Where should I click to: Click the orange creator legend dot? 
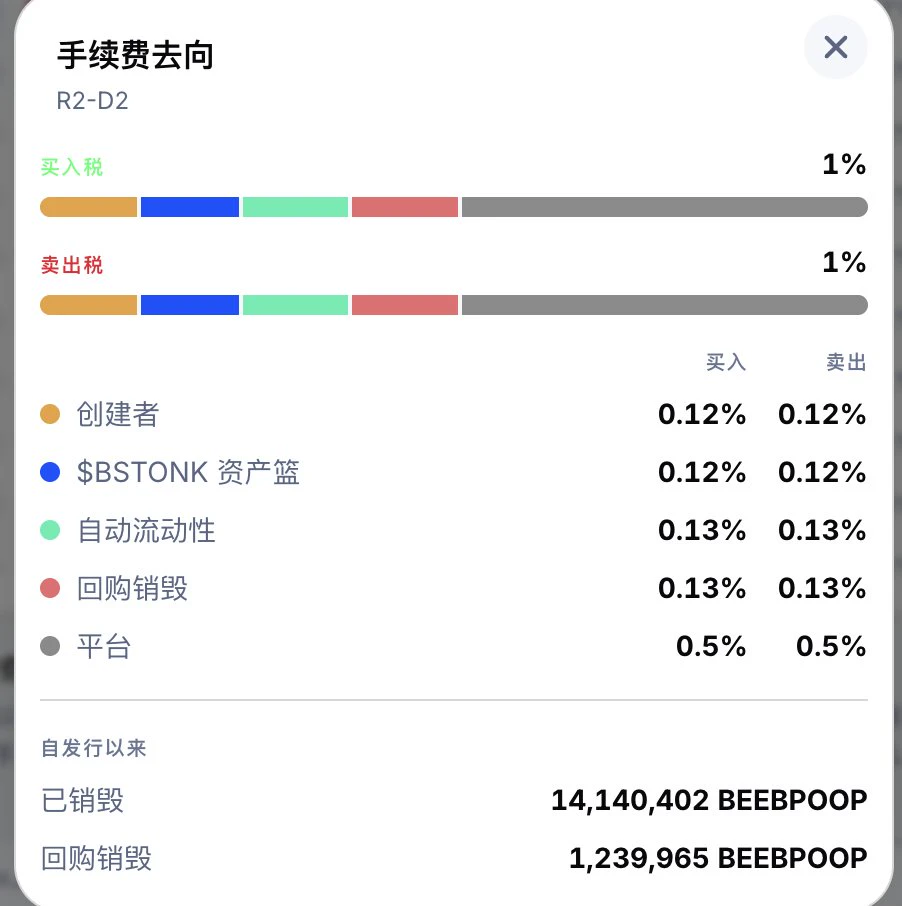[50, 414]
